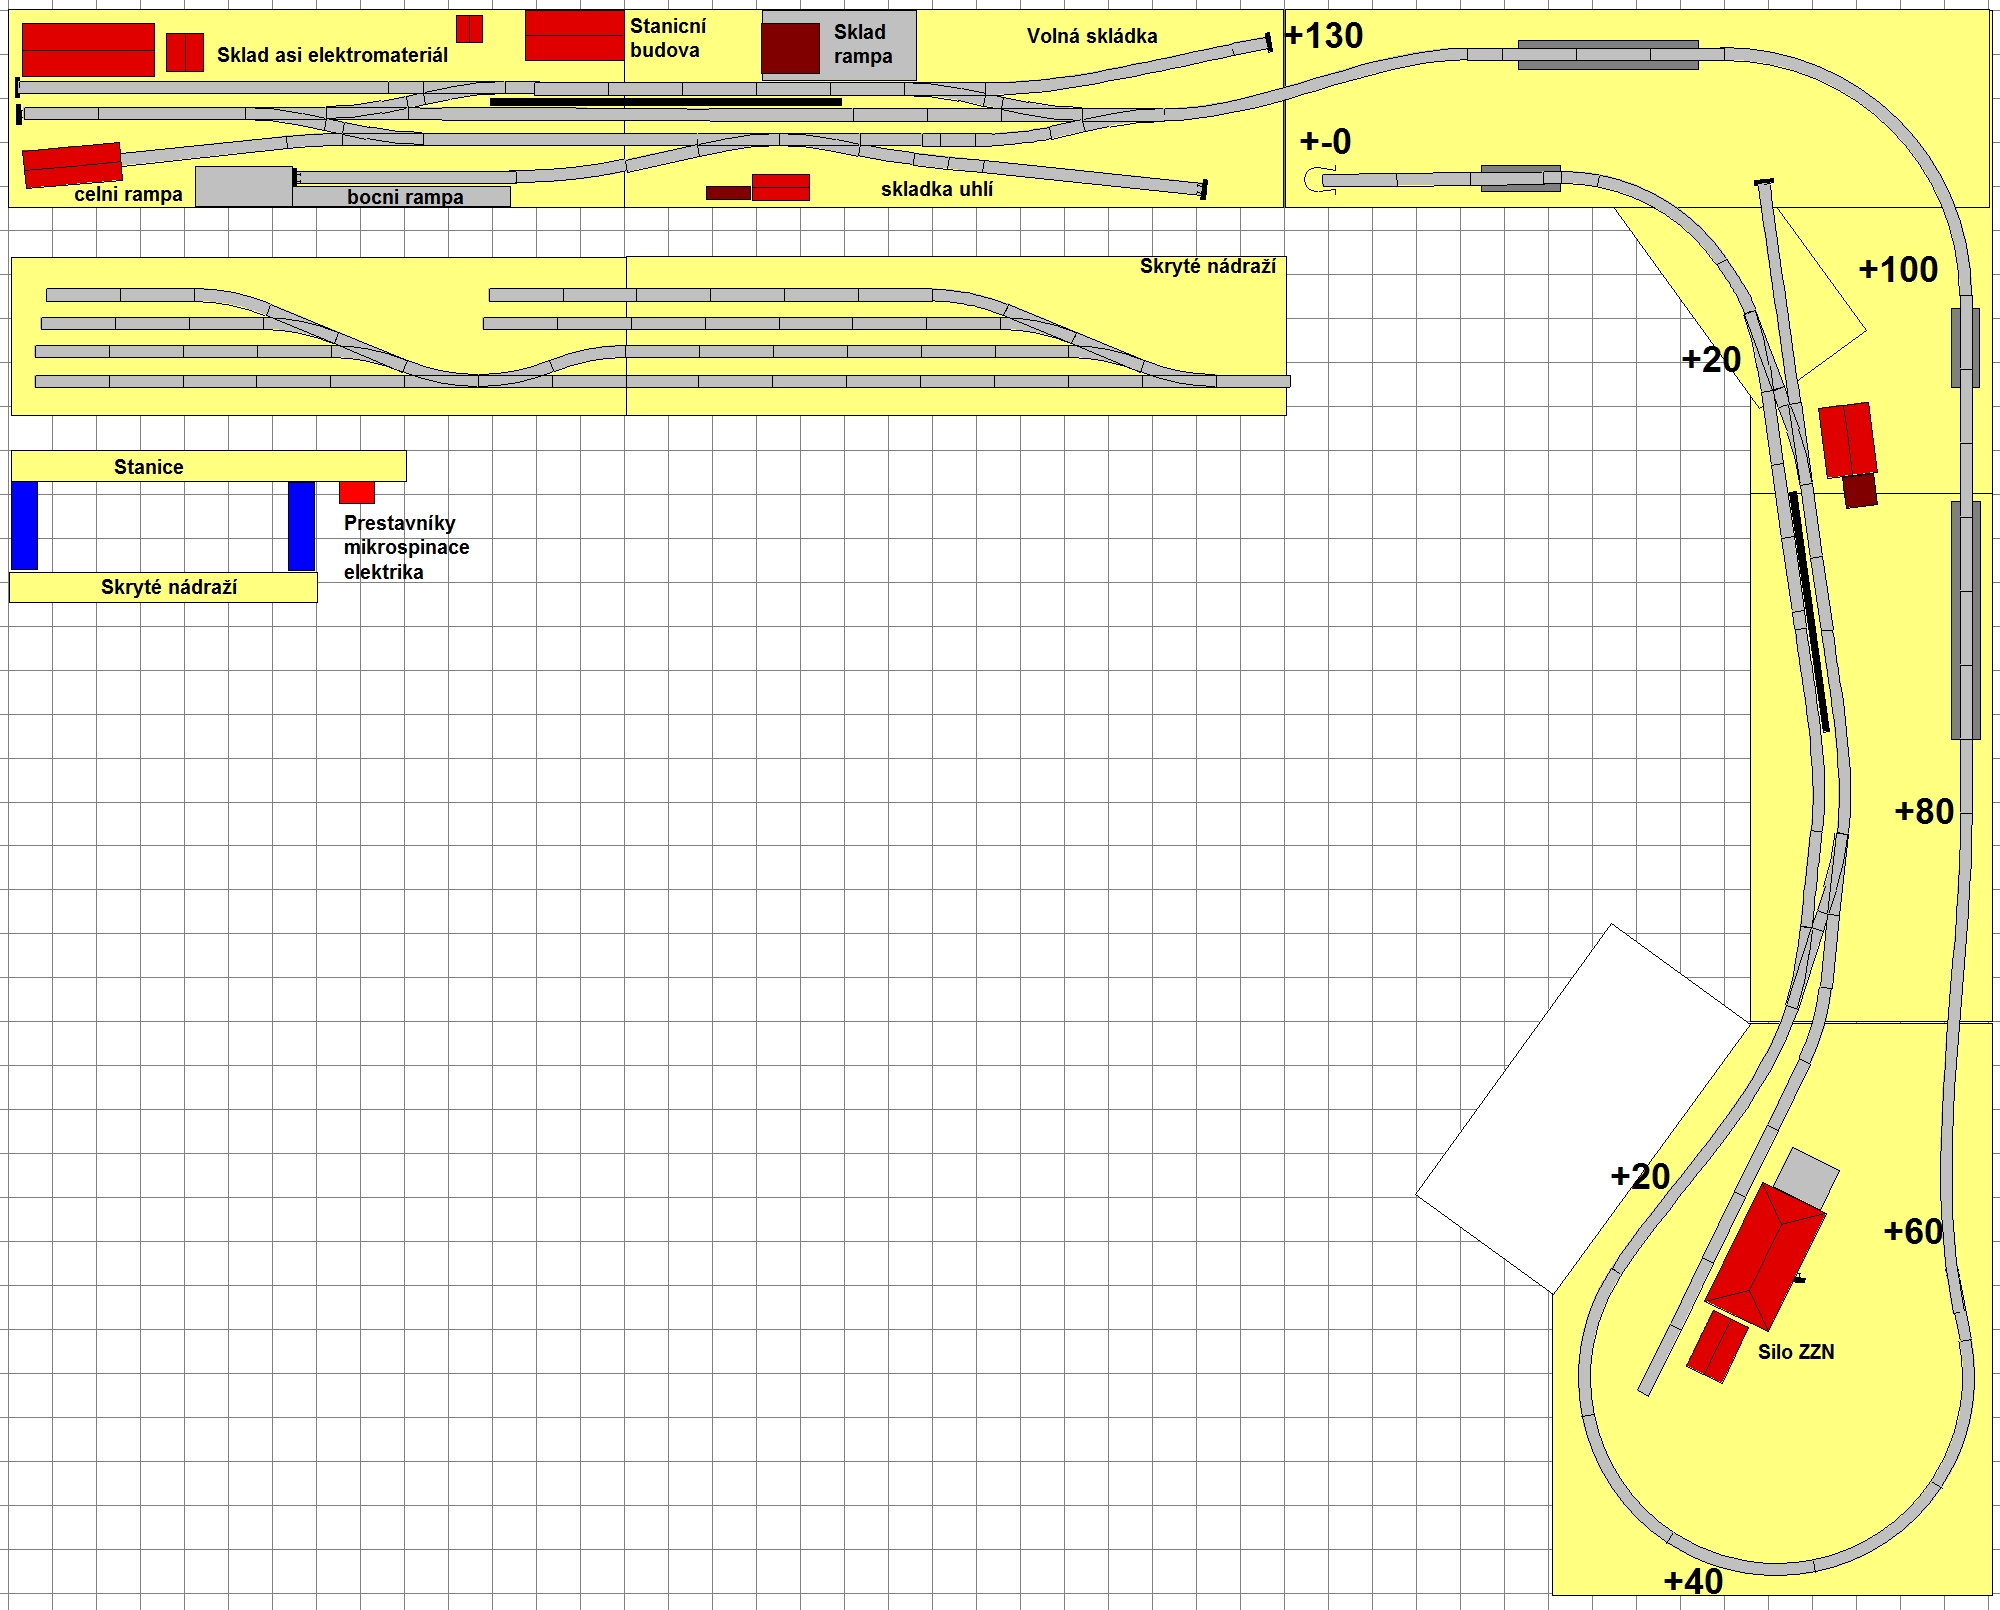
Task: Click the 'Sklad asi elektromateriál' label
Action: click(332, 55)
